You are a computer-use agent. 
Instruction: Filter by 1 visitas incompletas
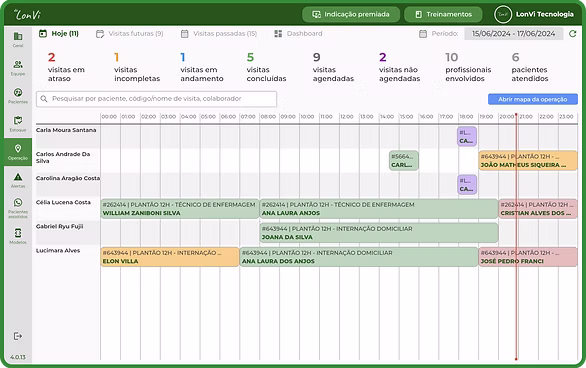137,67
